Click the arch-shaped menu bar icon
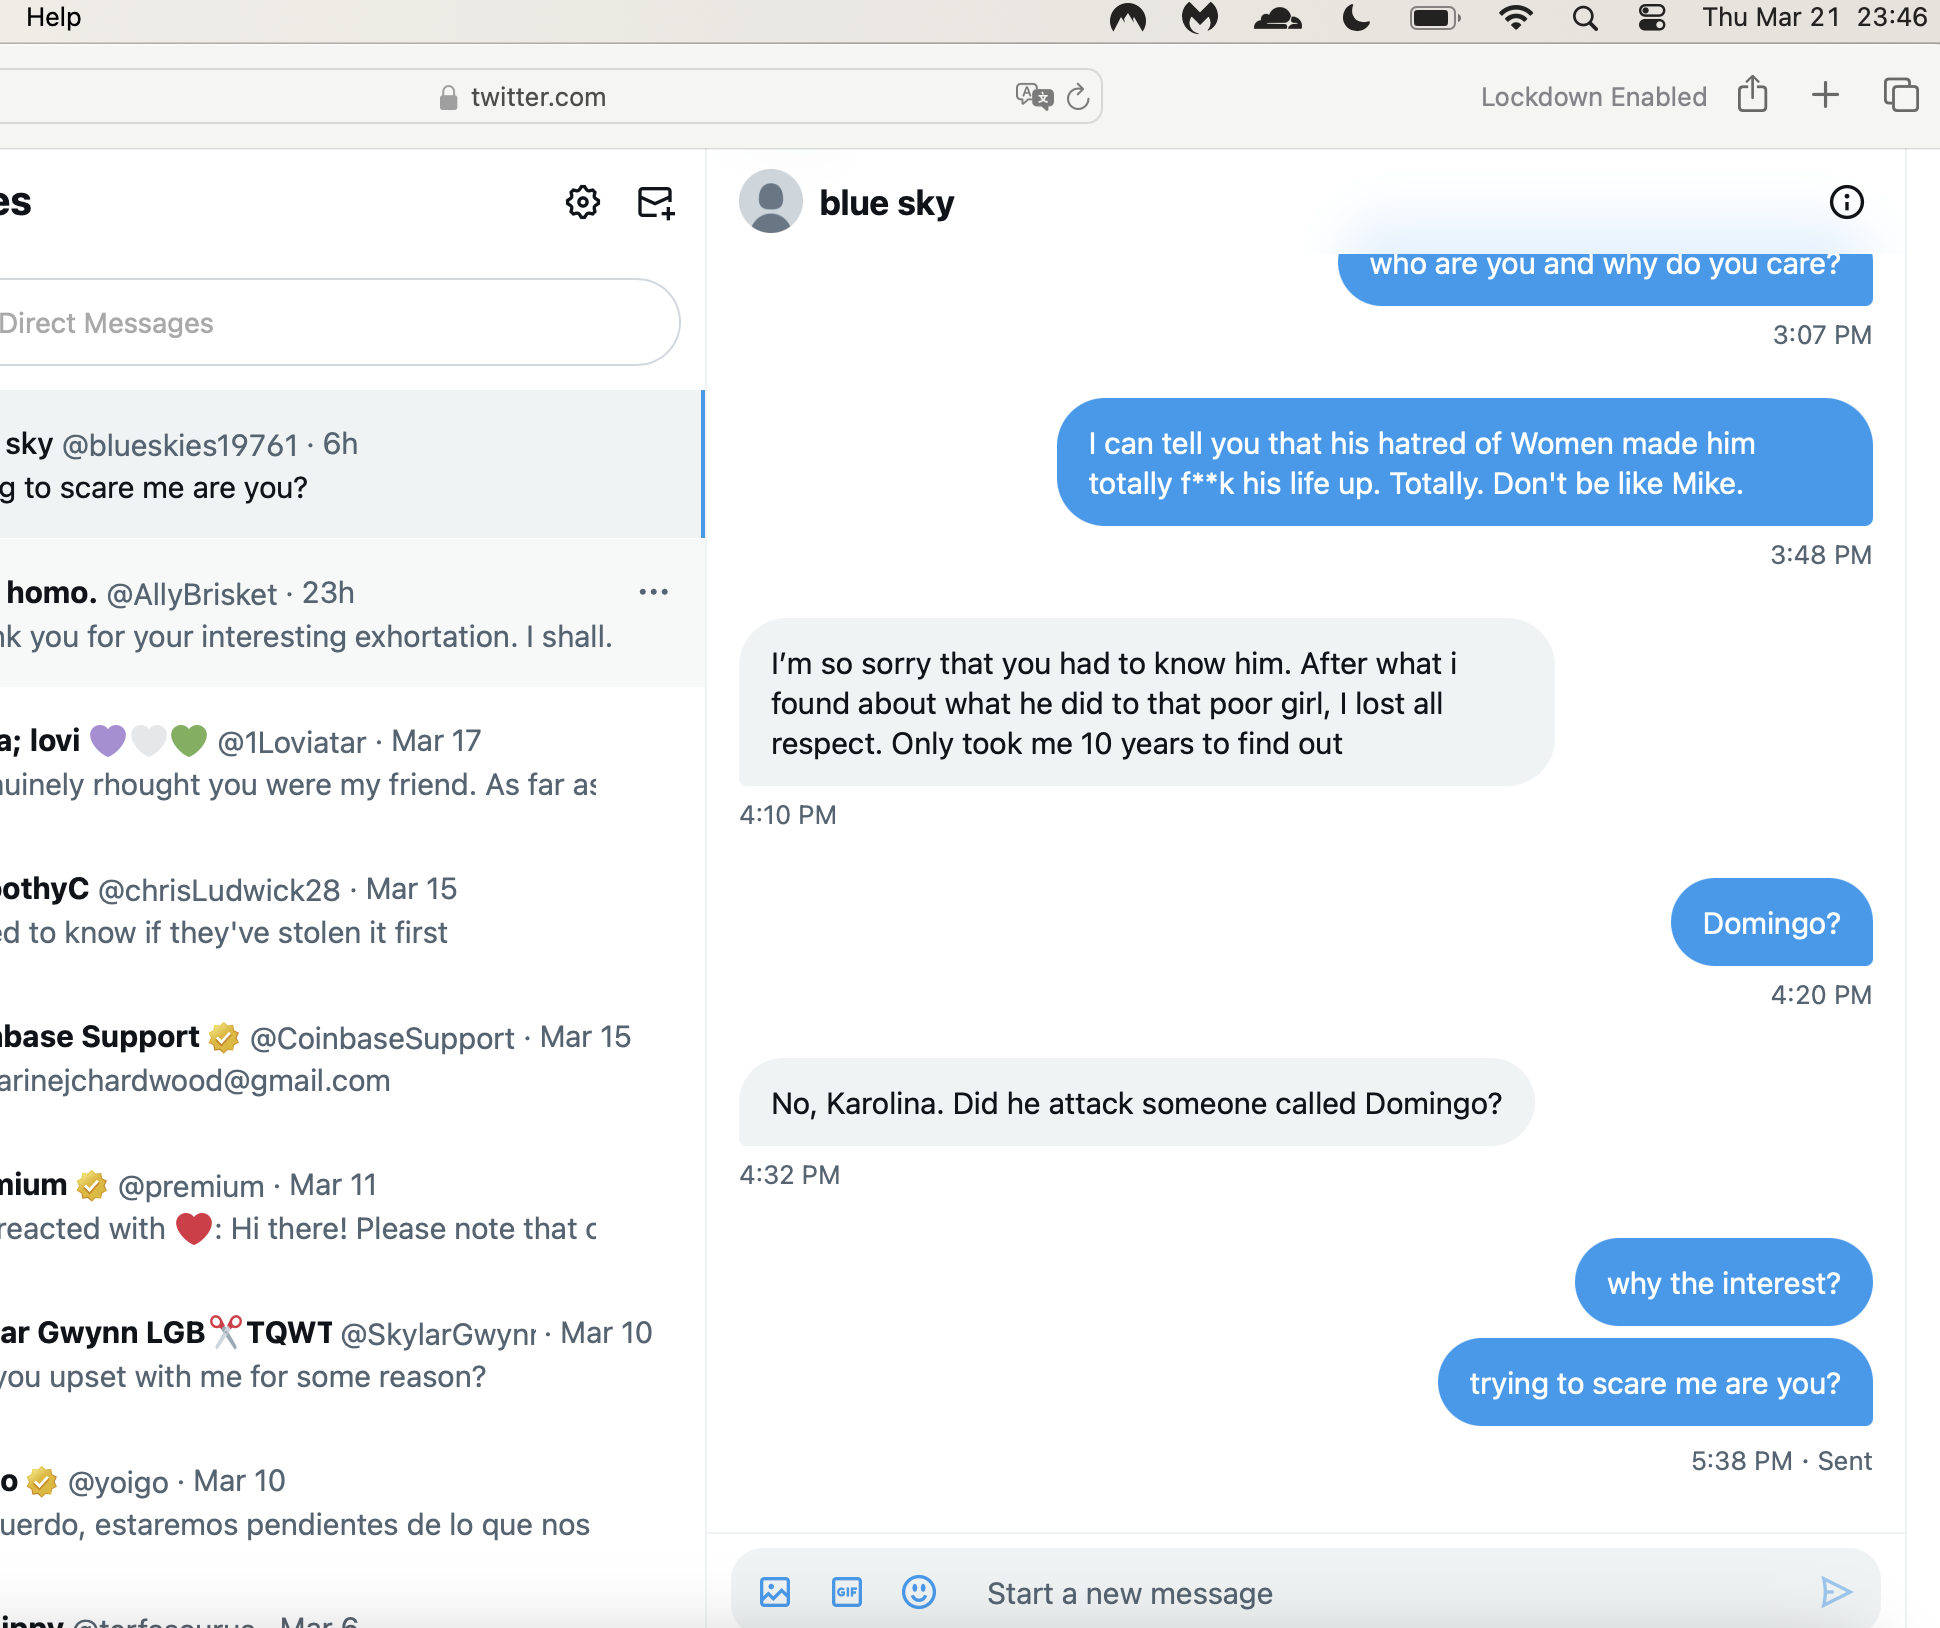Viewport: 1940px width, 1628px height. coord(1128,18)
